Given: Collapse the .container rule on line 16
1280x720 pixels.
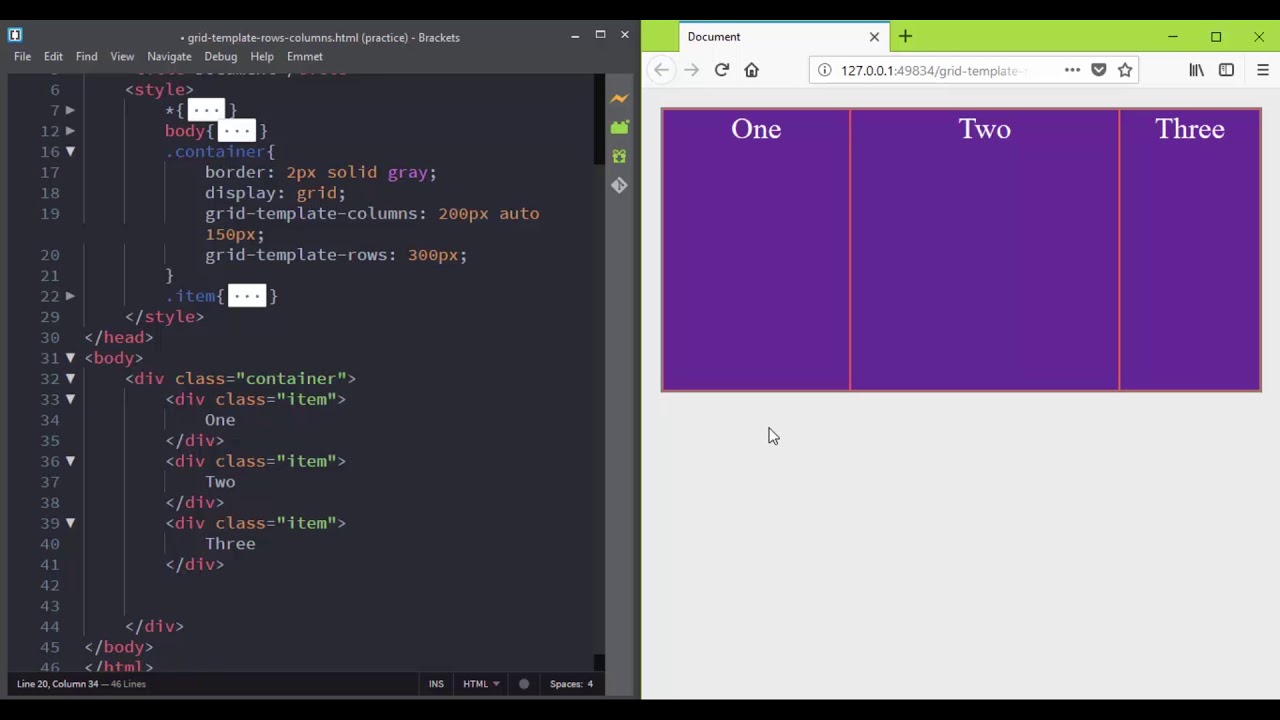Looking at the screenshot, I should point(70,151).
